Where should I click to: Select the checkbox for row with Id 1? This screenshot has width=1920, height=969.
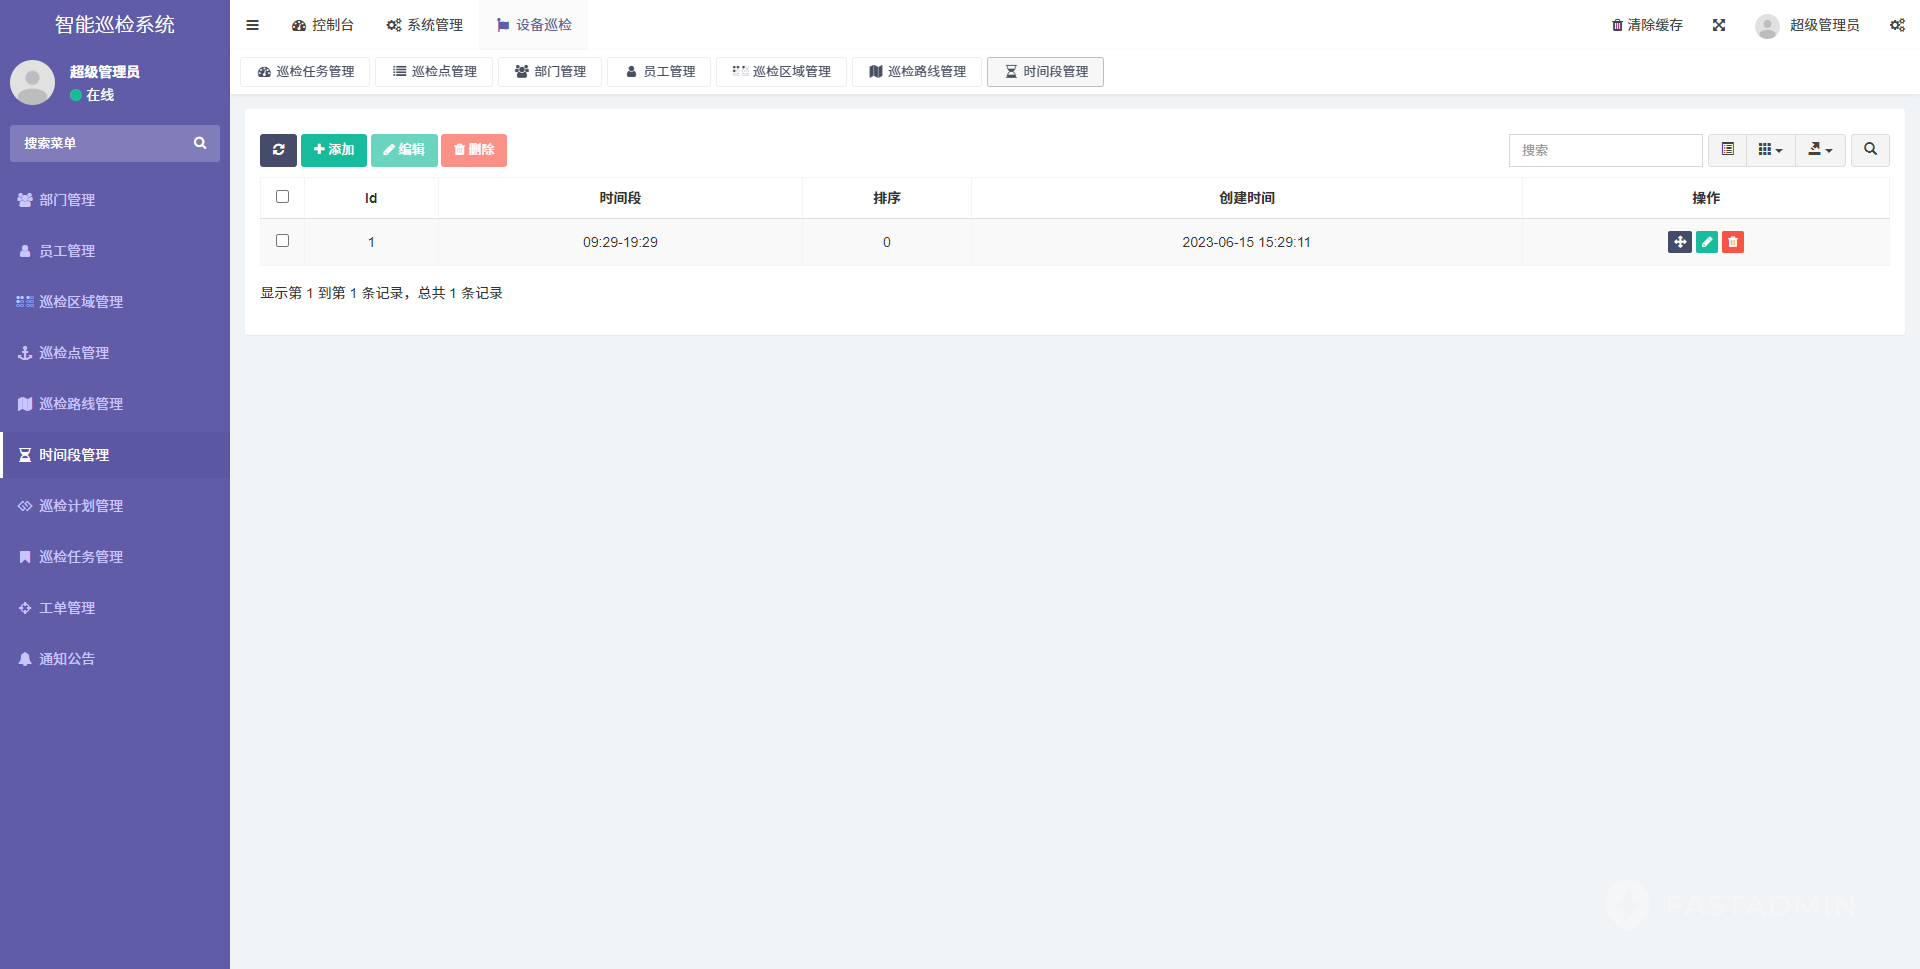click(x=282, y=241)
